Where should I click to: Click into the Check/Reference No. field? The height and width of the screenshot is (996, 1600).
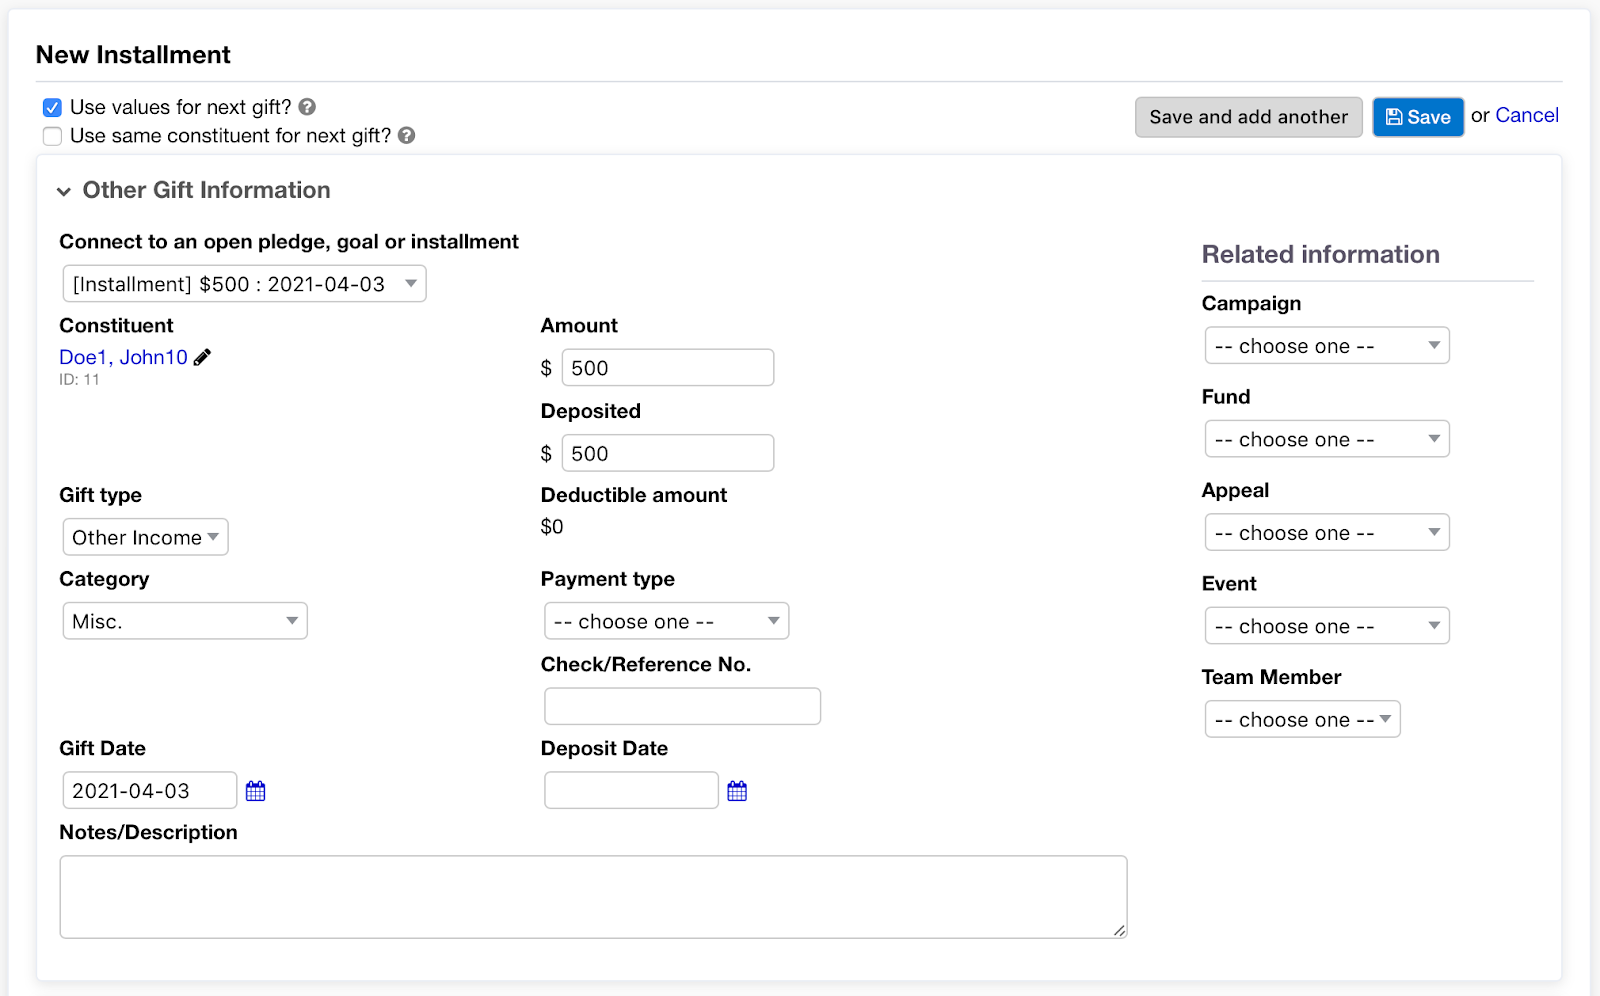[x=682, y=706]
